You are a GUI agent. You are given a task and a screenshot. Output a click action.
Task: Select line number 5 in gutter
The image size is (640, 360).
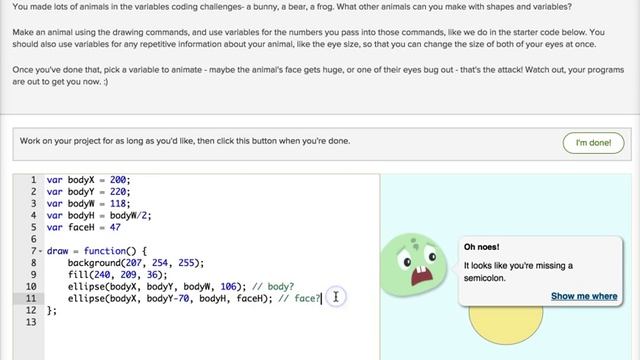33,227
